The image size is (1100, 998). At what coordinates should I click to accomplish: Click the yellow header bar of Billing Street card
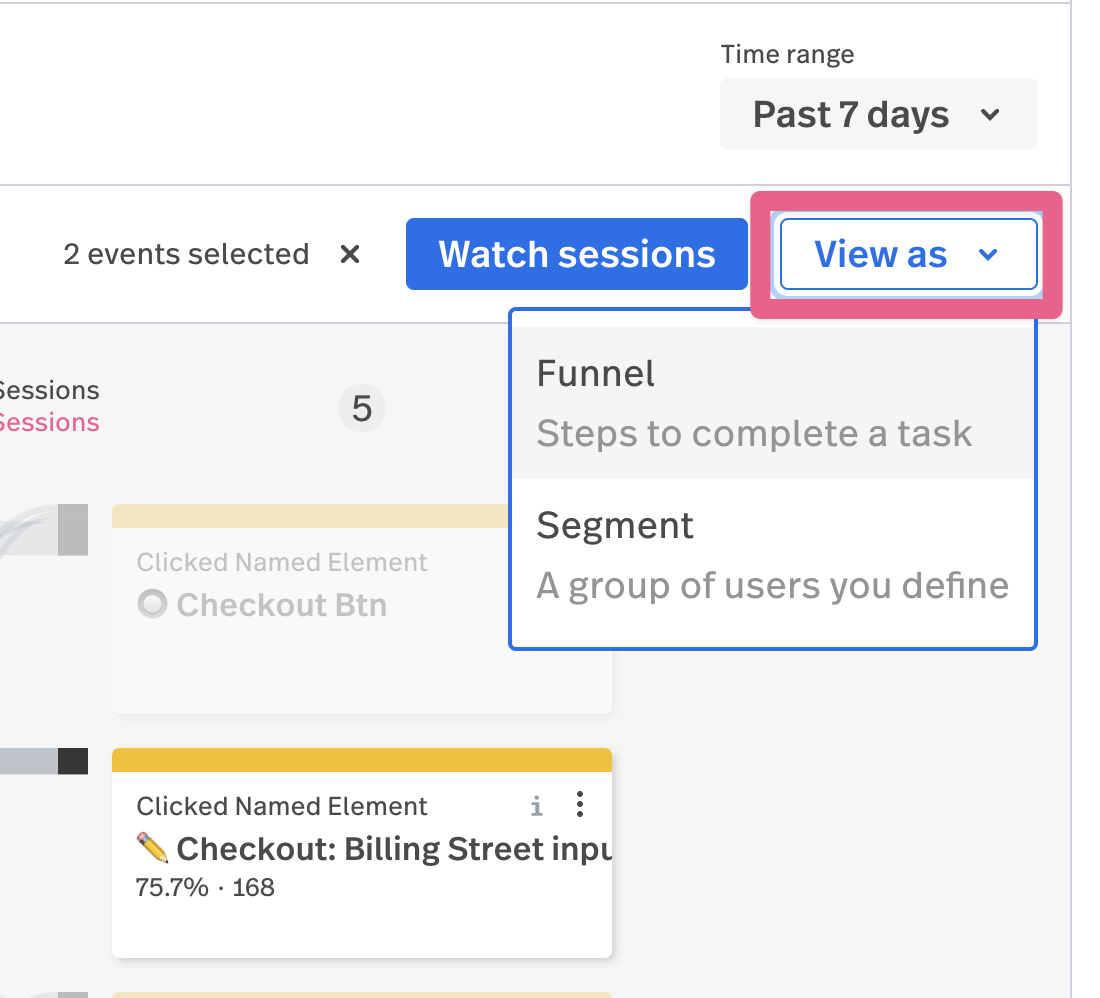(x=361, y=760)
